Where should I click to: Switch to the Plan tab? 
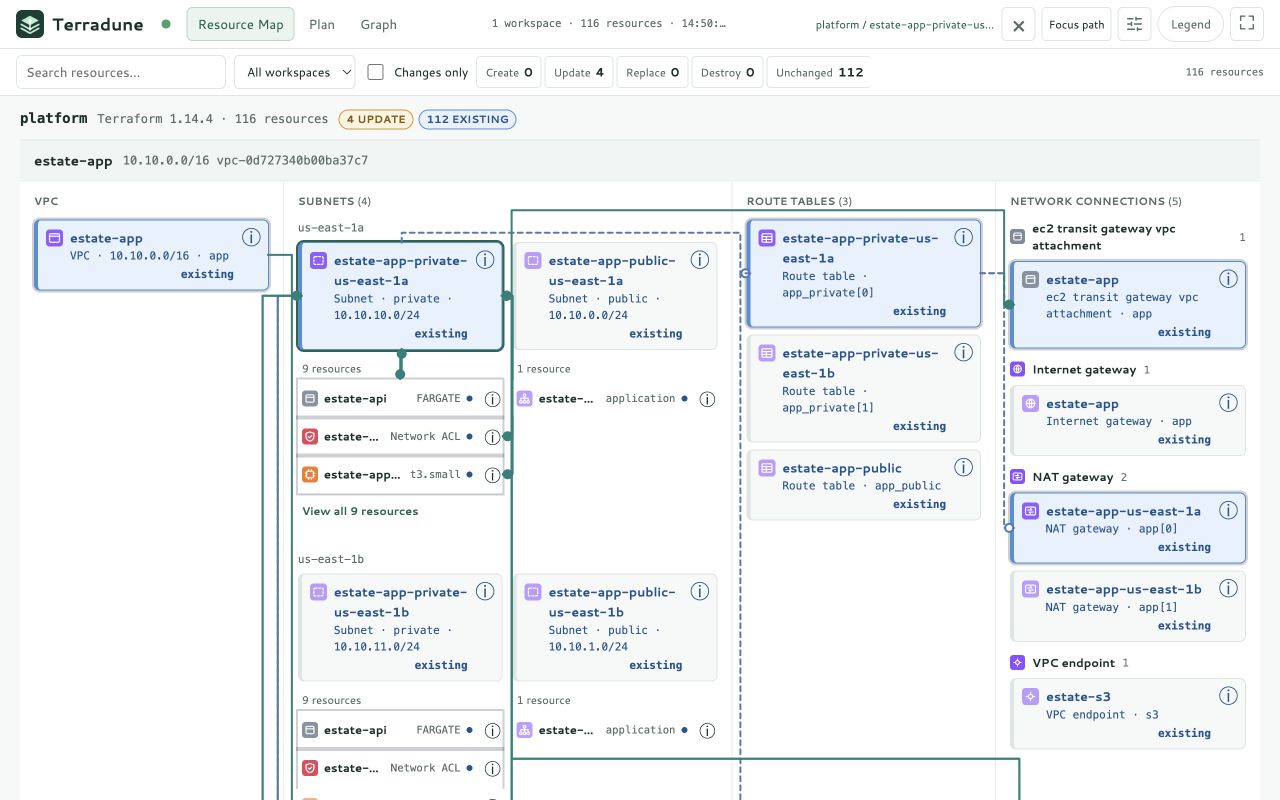(322, 24)
